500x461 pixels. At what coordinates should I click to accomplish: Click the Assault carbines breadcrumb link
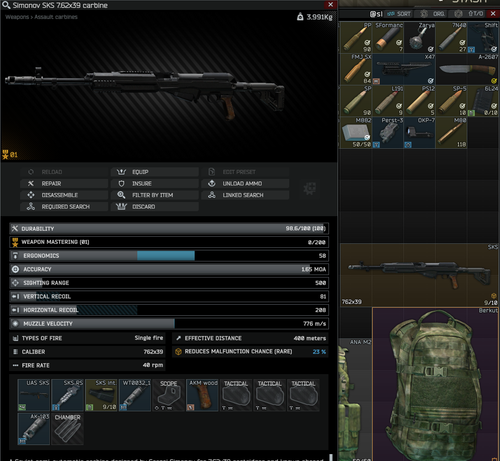[x=56, y=17]
